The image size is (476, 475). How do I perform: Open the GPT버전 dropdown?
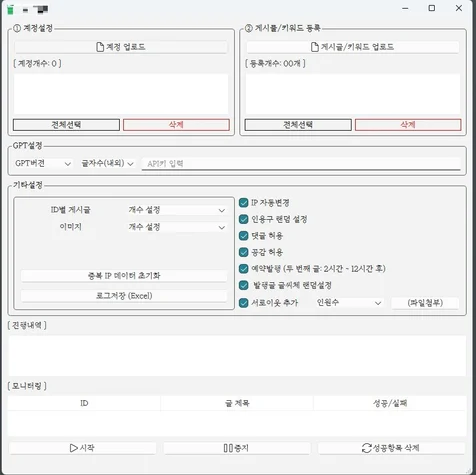pyautogui.click(x=43, y=163)
